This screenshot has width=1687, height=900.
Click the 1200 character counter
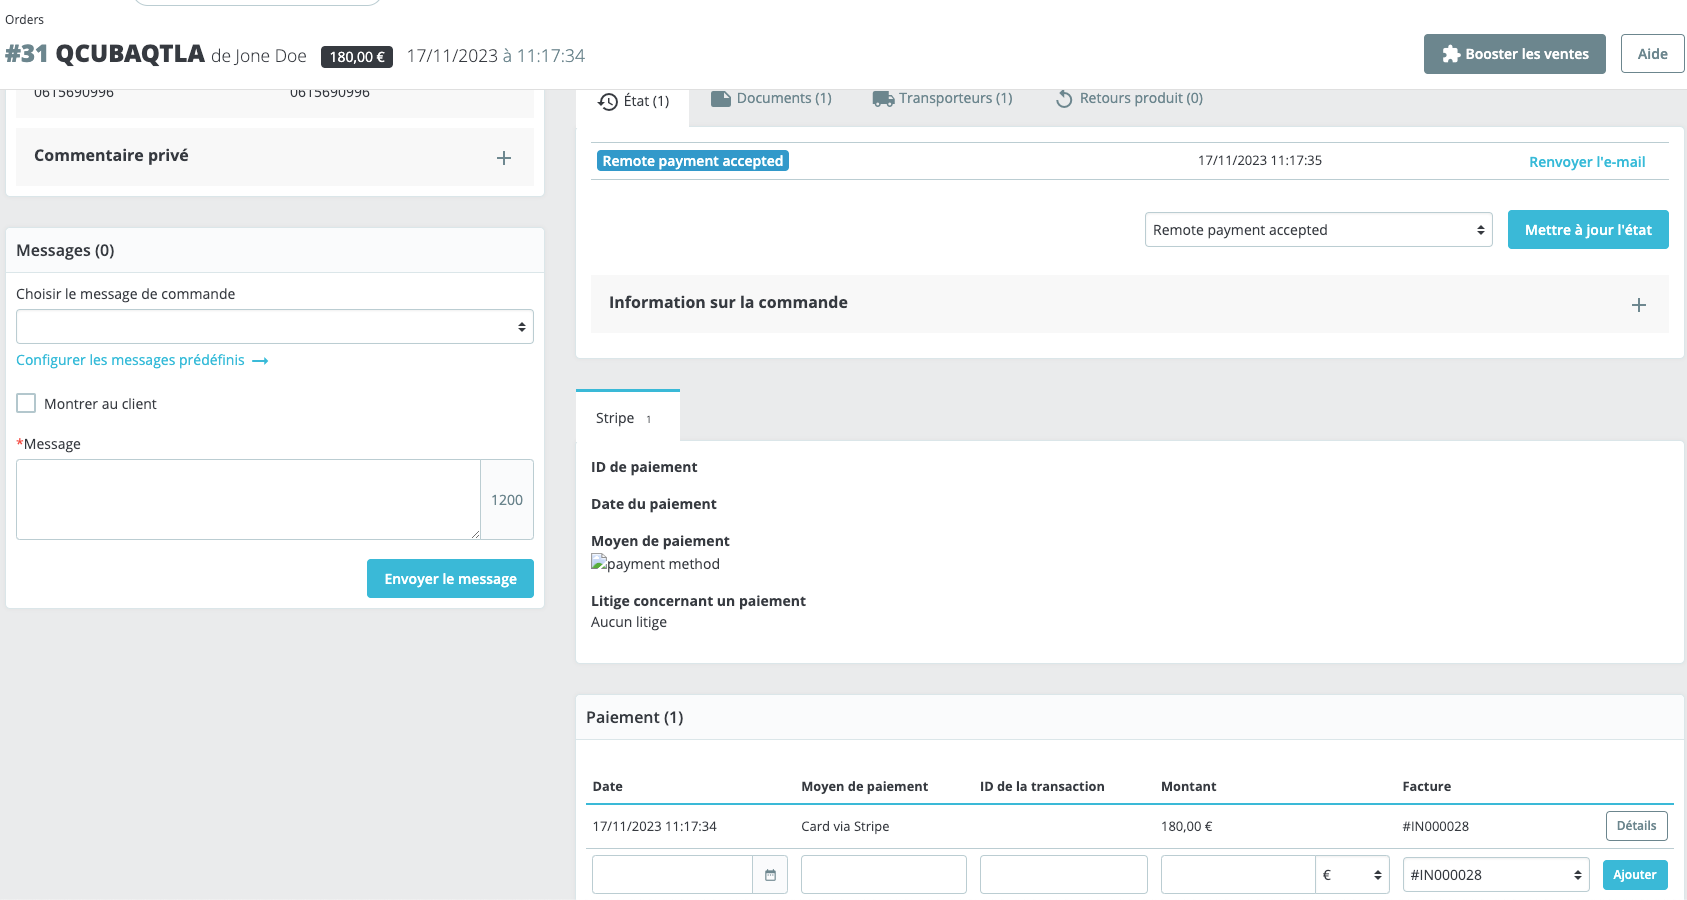507,500
